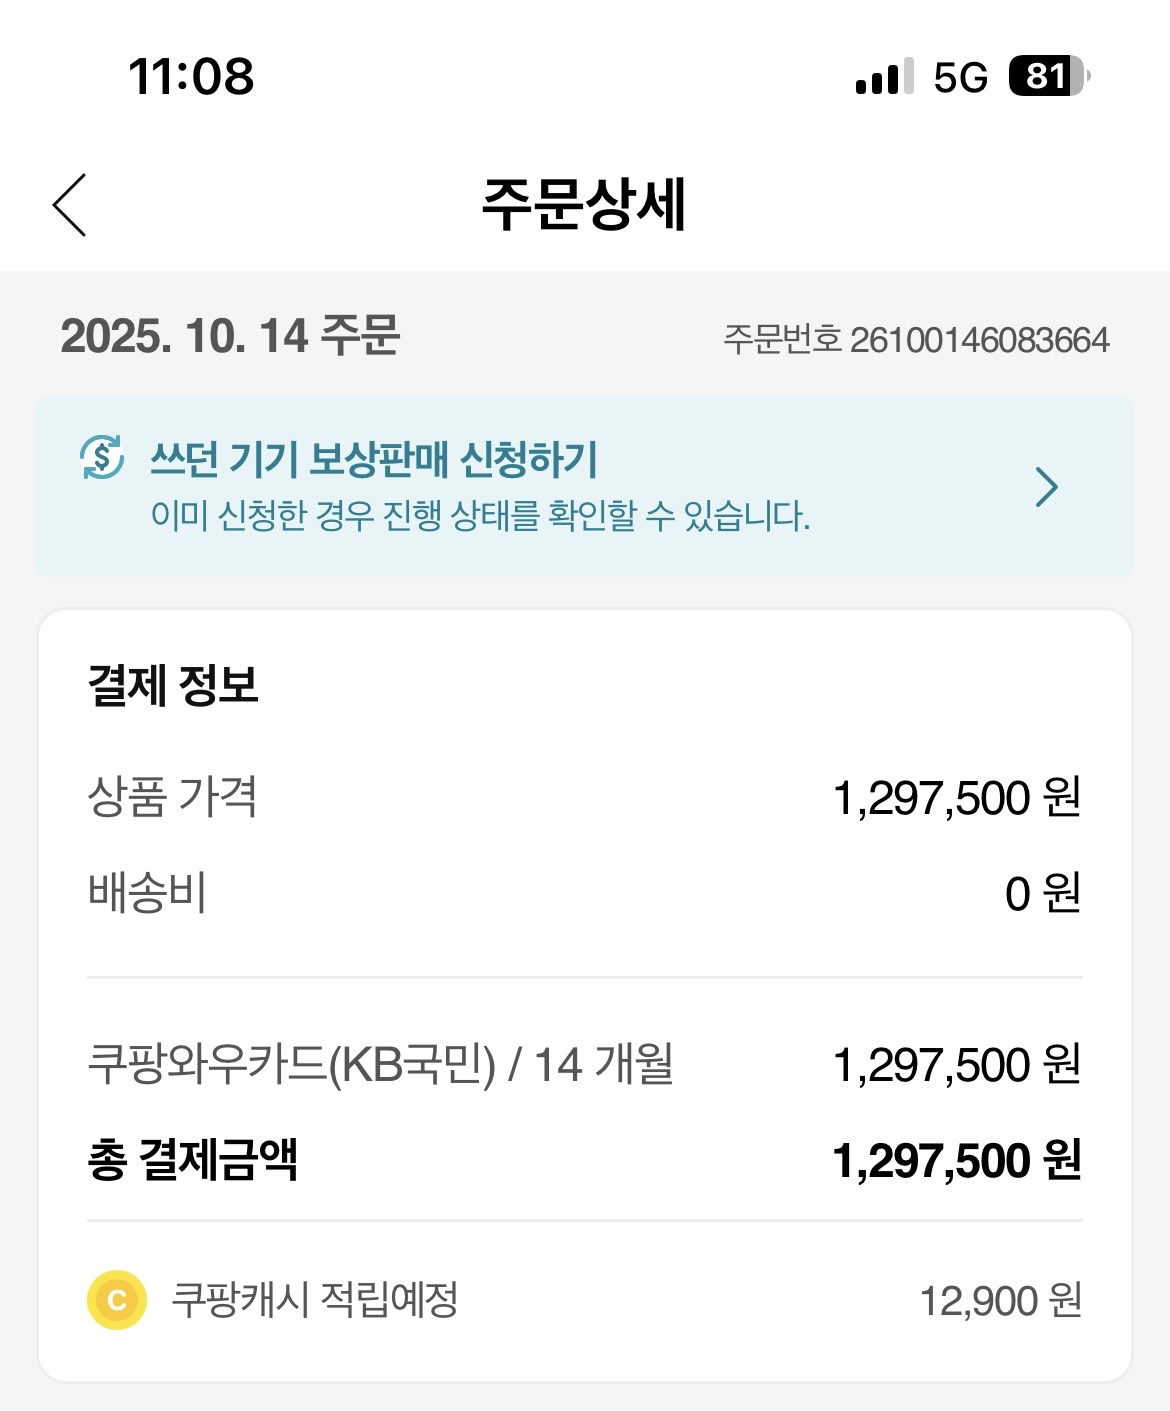
Task: Tap the 상품 가격 row label
Action: (172, 797)
